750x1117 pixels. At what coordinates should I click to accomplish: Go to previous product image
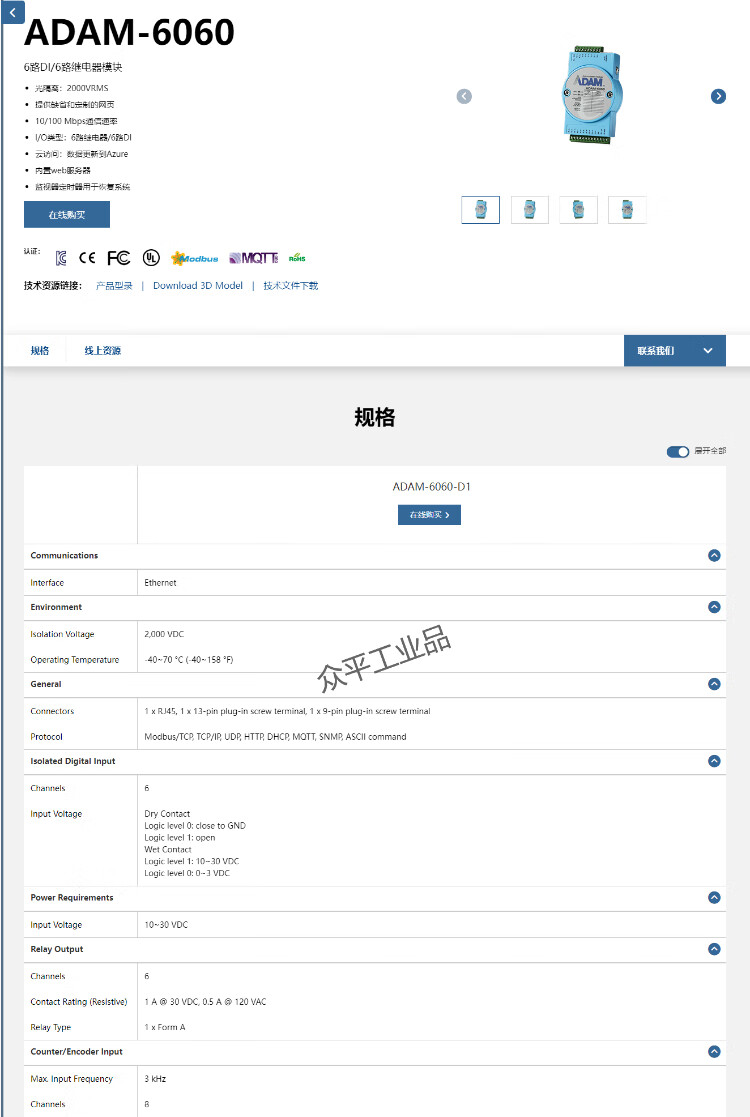point(464,96)
